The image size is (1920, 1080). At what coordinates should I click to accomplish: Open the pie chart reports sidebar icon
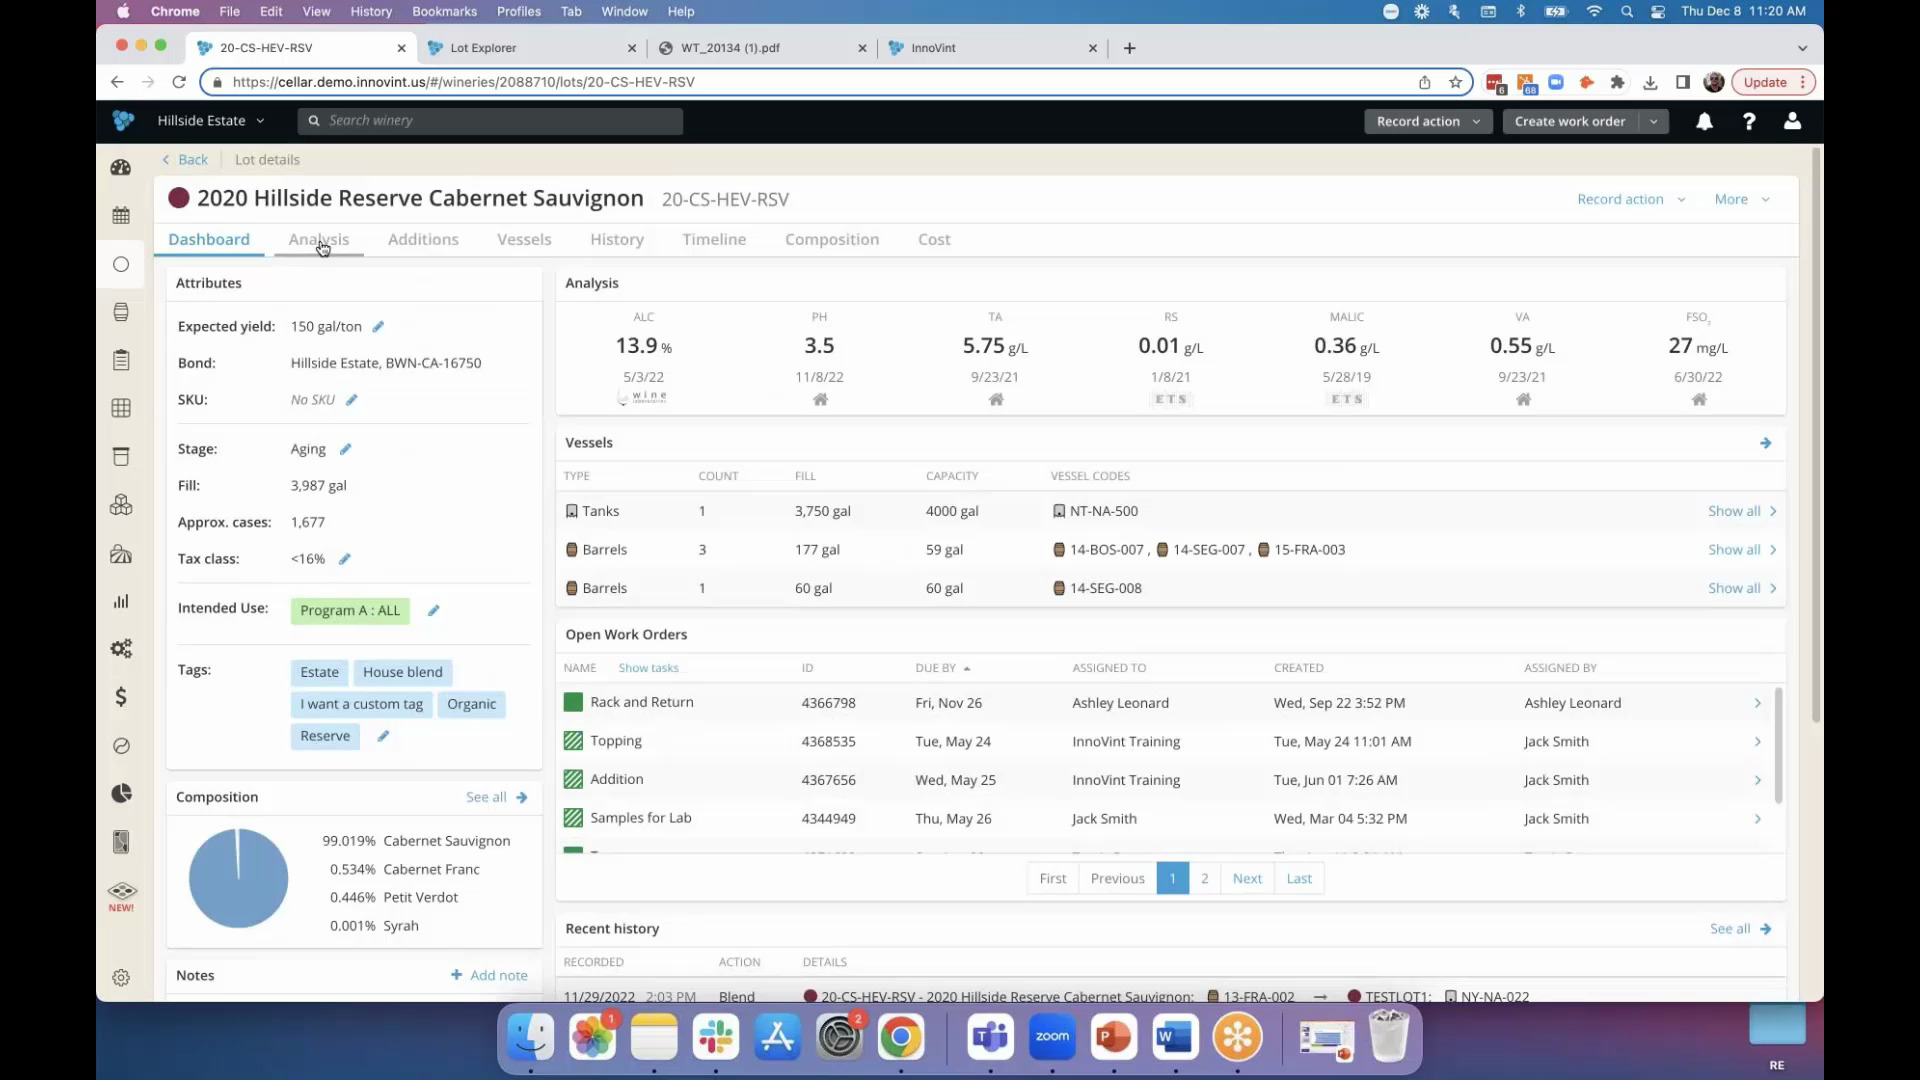tap(121, 793)
